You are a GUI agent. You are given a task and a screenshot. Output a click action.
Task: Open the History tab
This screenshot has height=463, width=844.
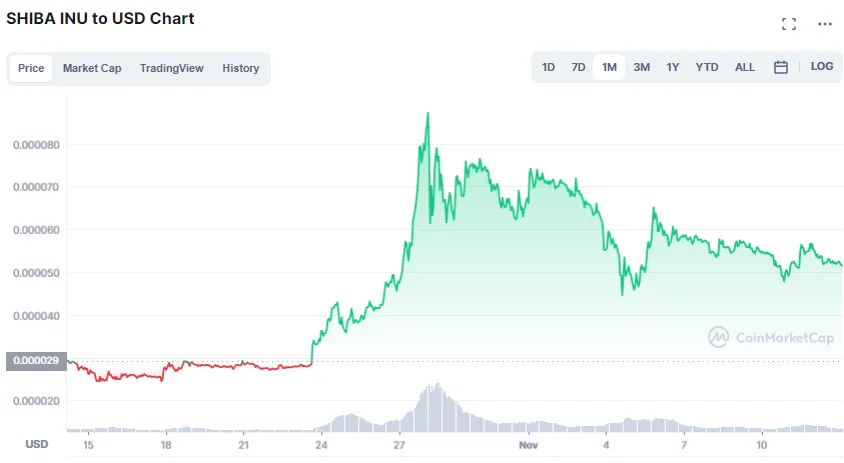[241, 68]
